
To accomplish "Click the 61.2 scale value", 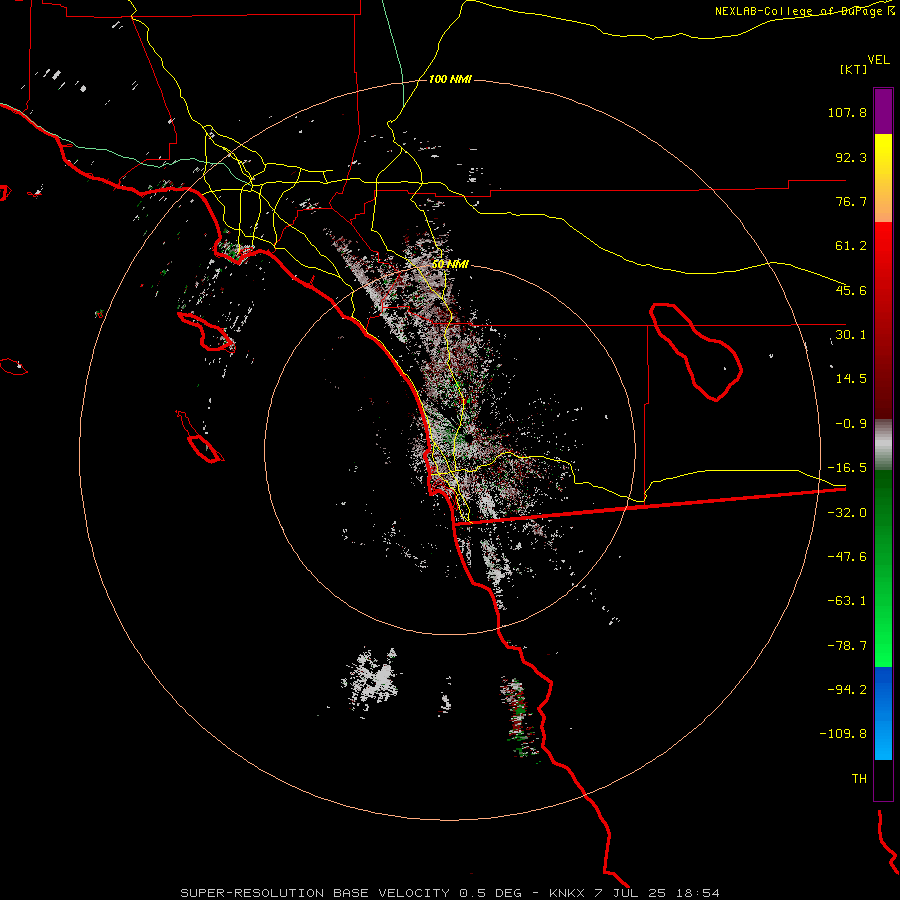I will (851, 246).
